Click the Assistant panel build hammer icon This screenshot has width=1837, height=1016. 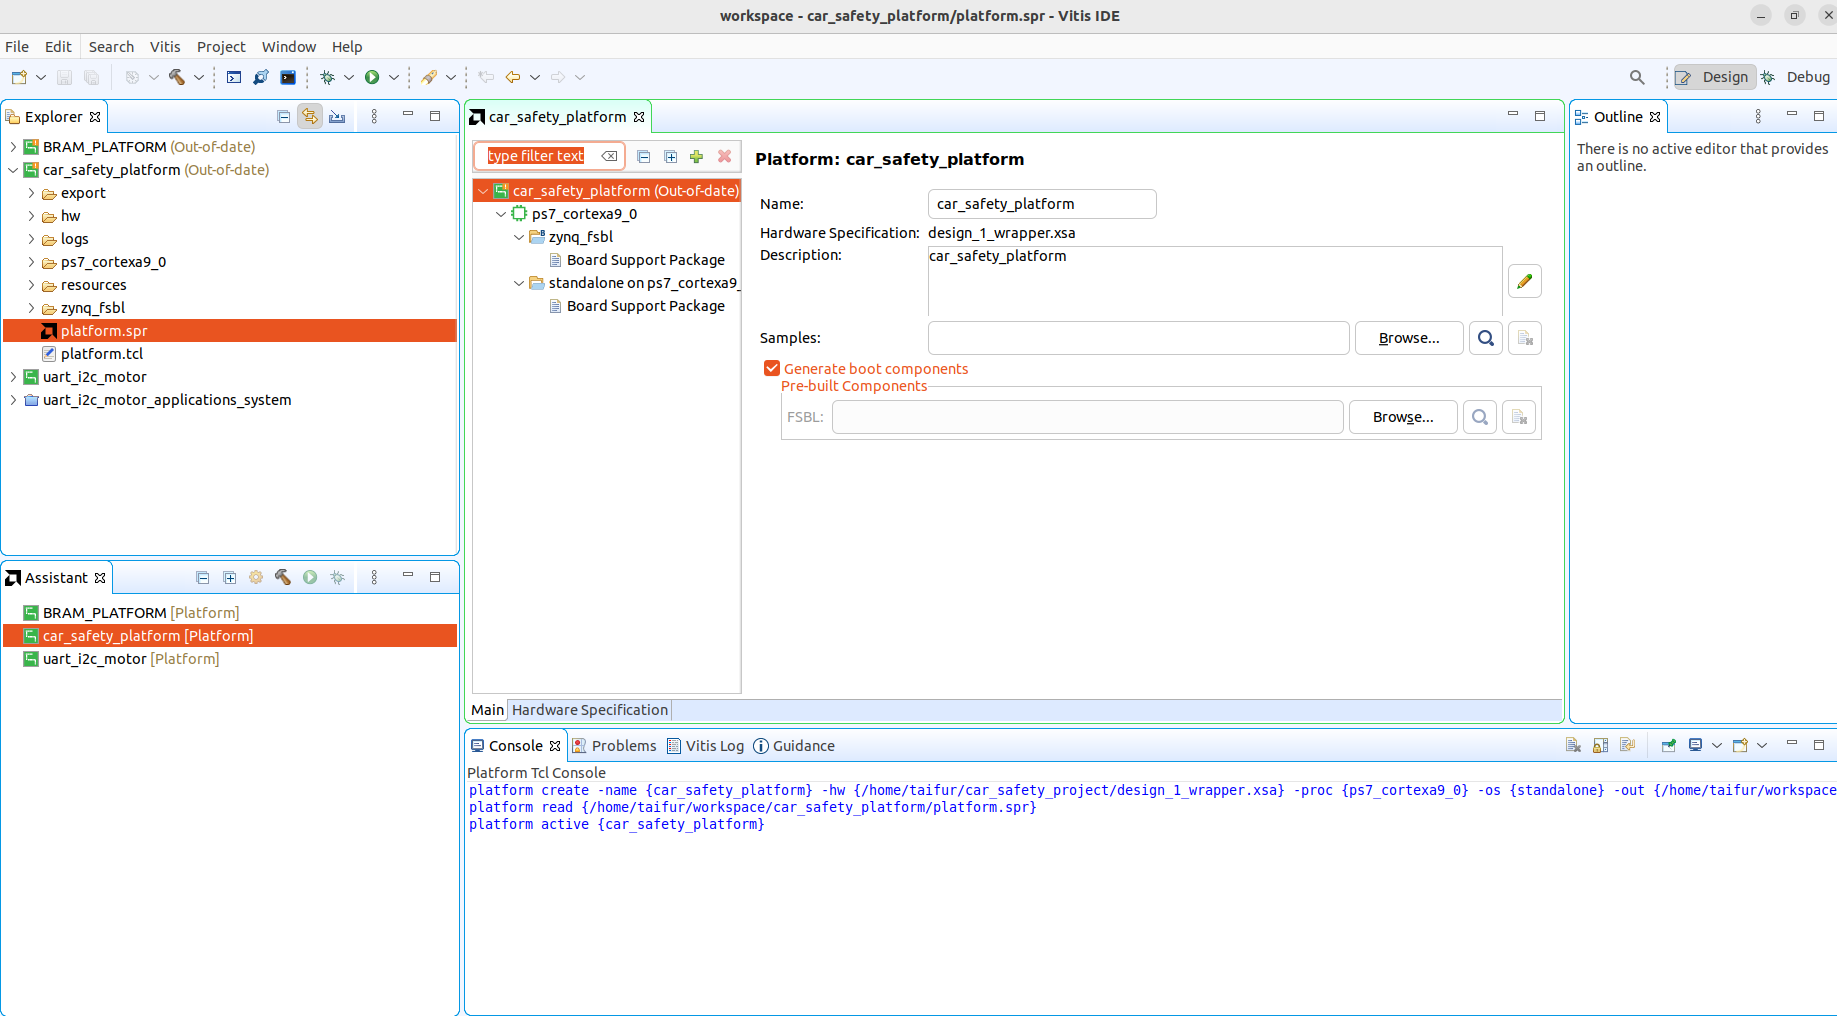point(283,578)
